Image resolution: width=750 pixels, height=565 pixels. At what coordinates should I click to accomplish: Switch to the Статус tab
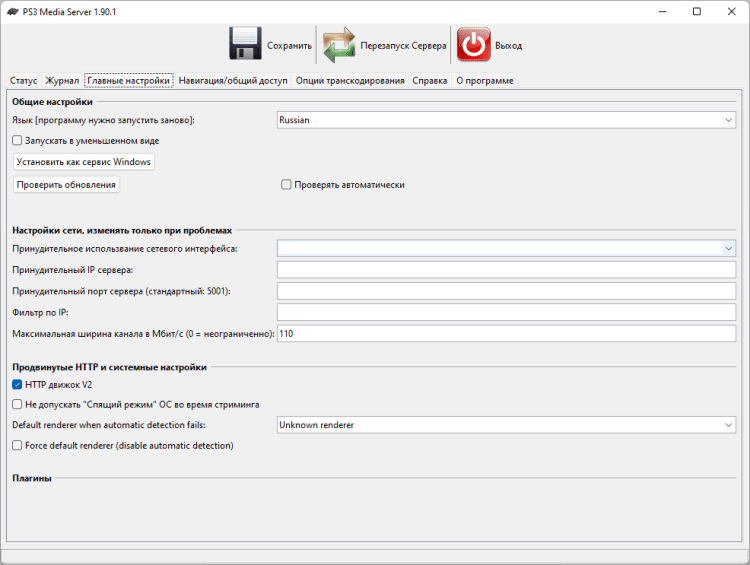click(x=23, y=80)
